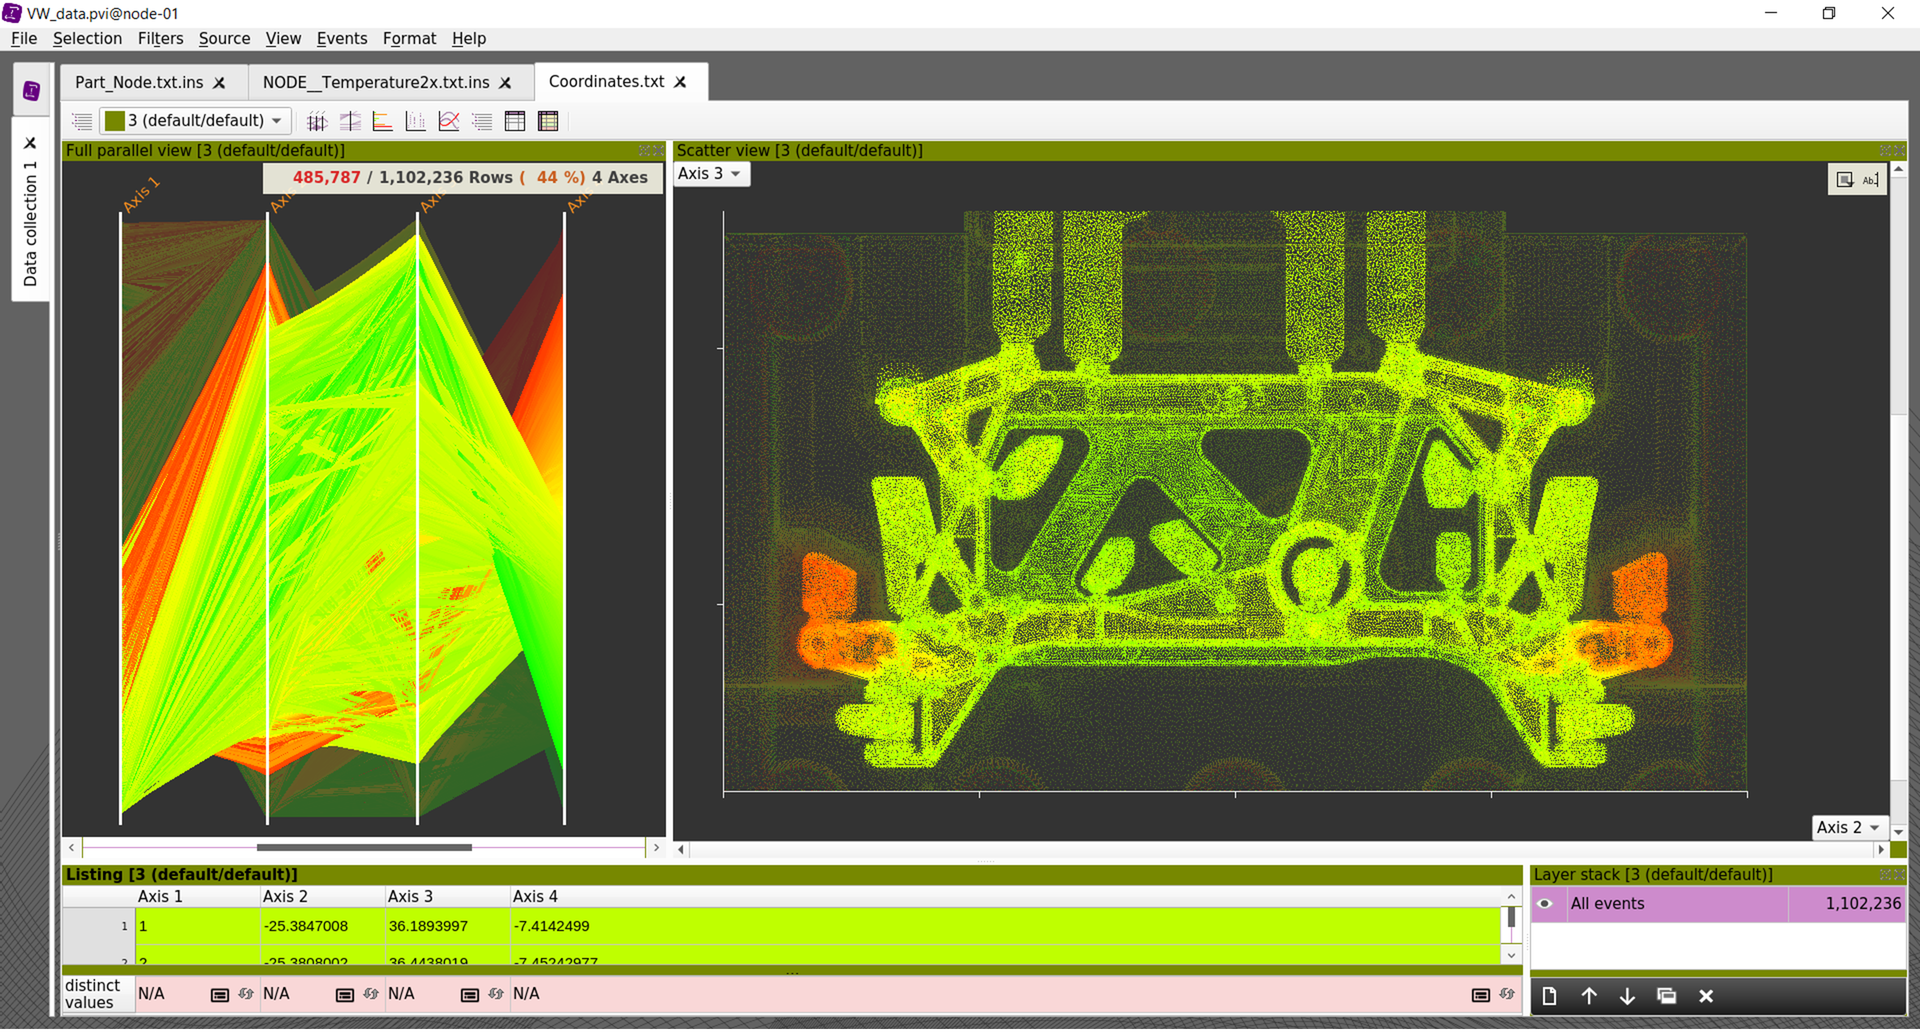Expand the Axis 2 horizontal axis dropdown

[1848, 828]
